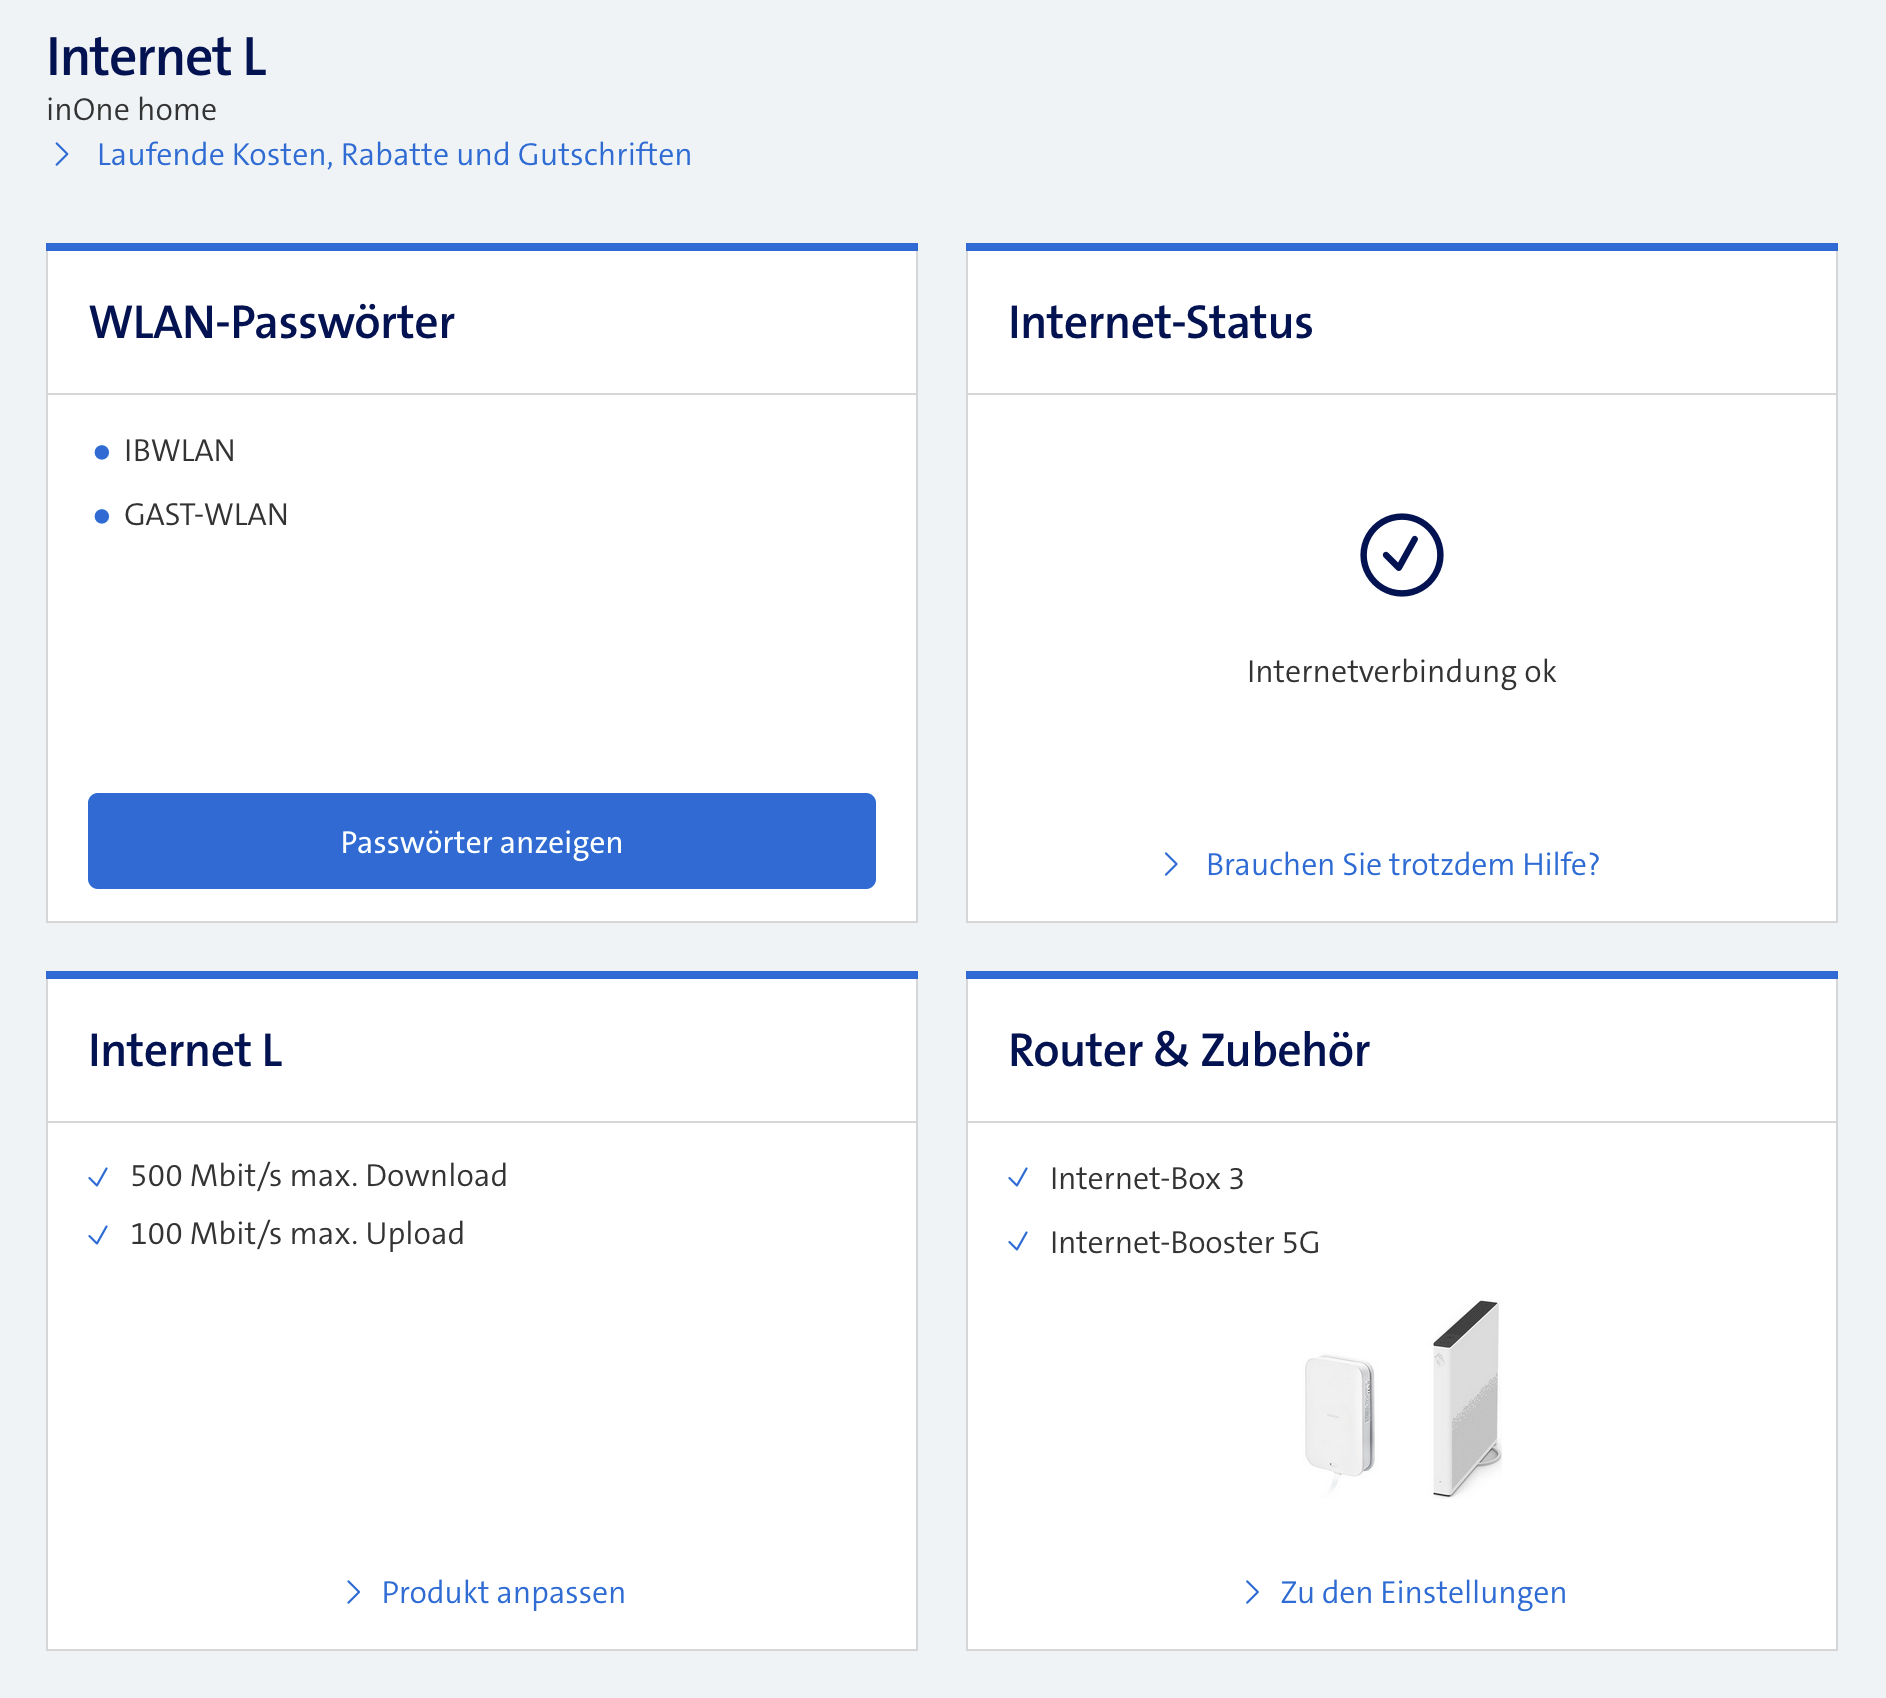
Task: Select the IBWLAN network entry
Action: 179,451
